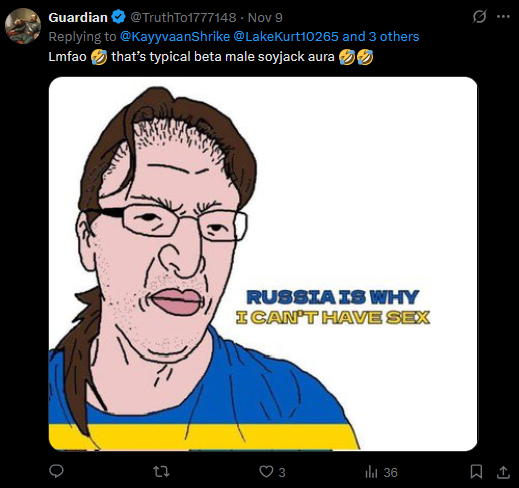Viewport: 519px width, 488px height.
Task: Click the reply speech bubble icon
Action: point(56,472)
